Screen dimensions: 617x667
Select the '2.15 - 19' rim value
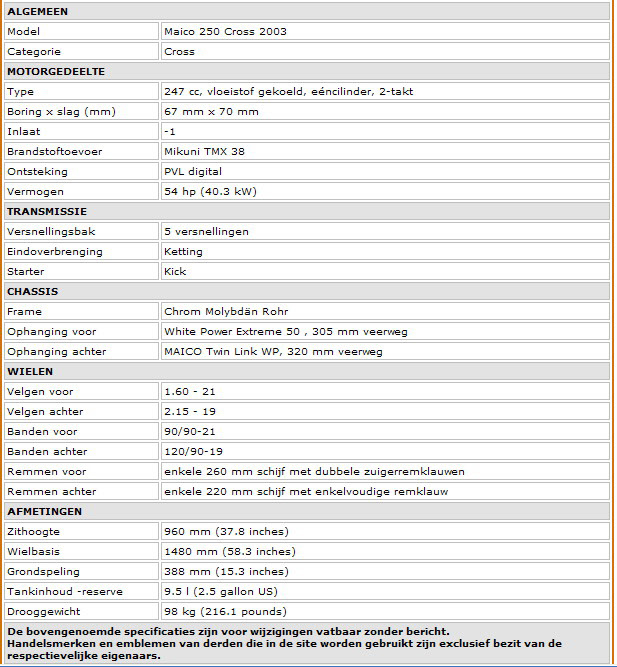(x=190, y=411)
